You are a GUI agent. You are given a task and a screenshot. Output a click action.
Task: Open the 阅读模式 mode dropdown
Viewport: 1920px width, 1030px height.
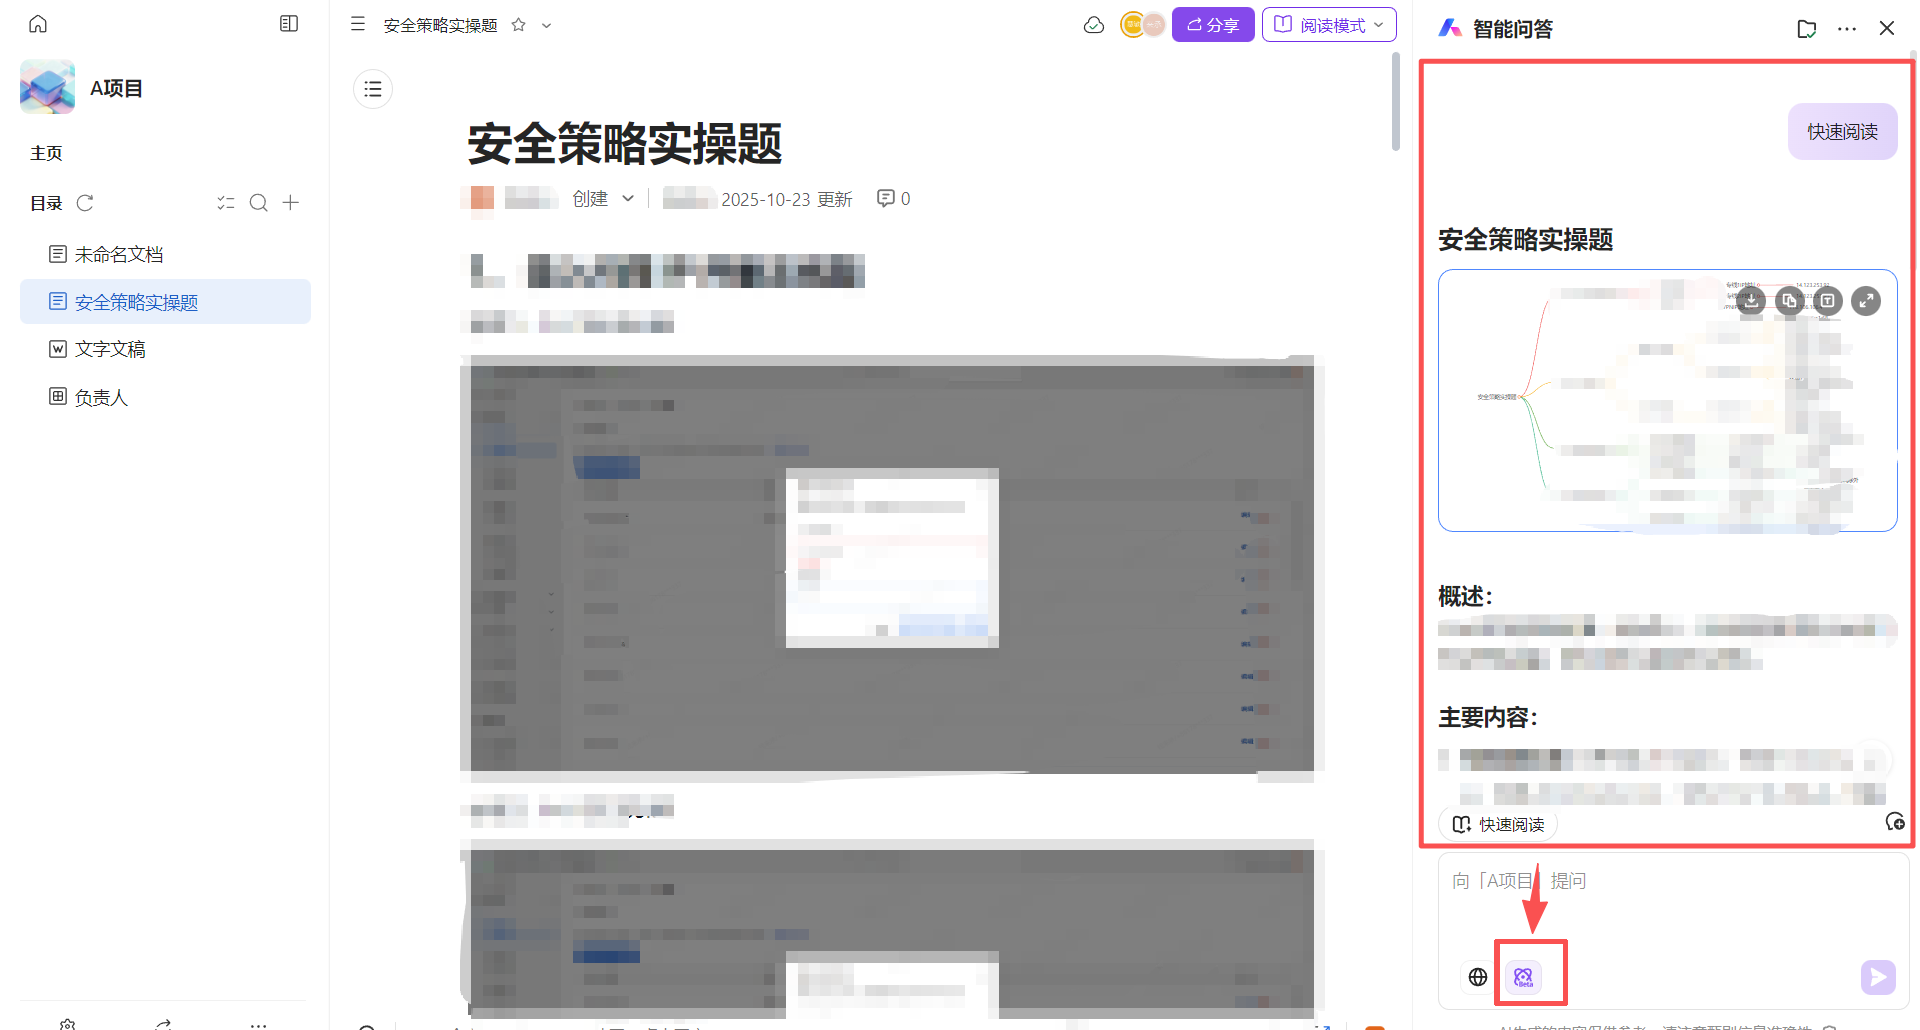1329,25
